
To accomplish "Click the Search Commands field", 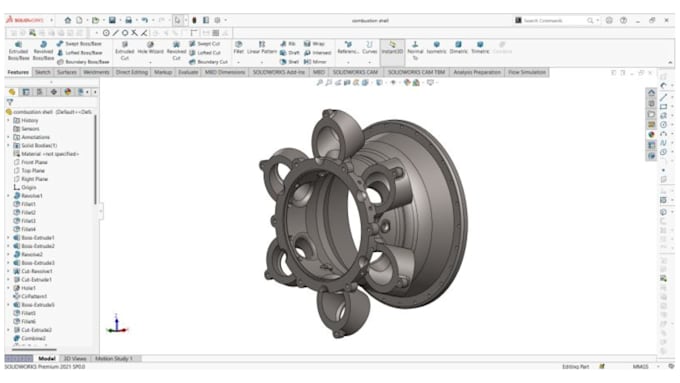I will (554, 20).
